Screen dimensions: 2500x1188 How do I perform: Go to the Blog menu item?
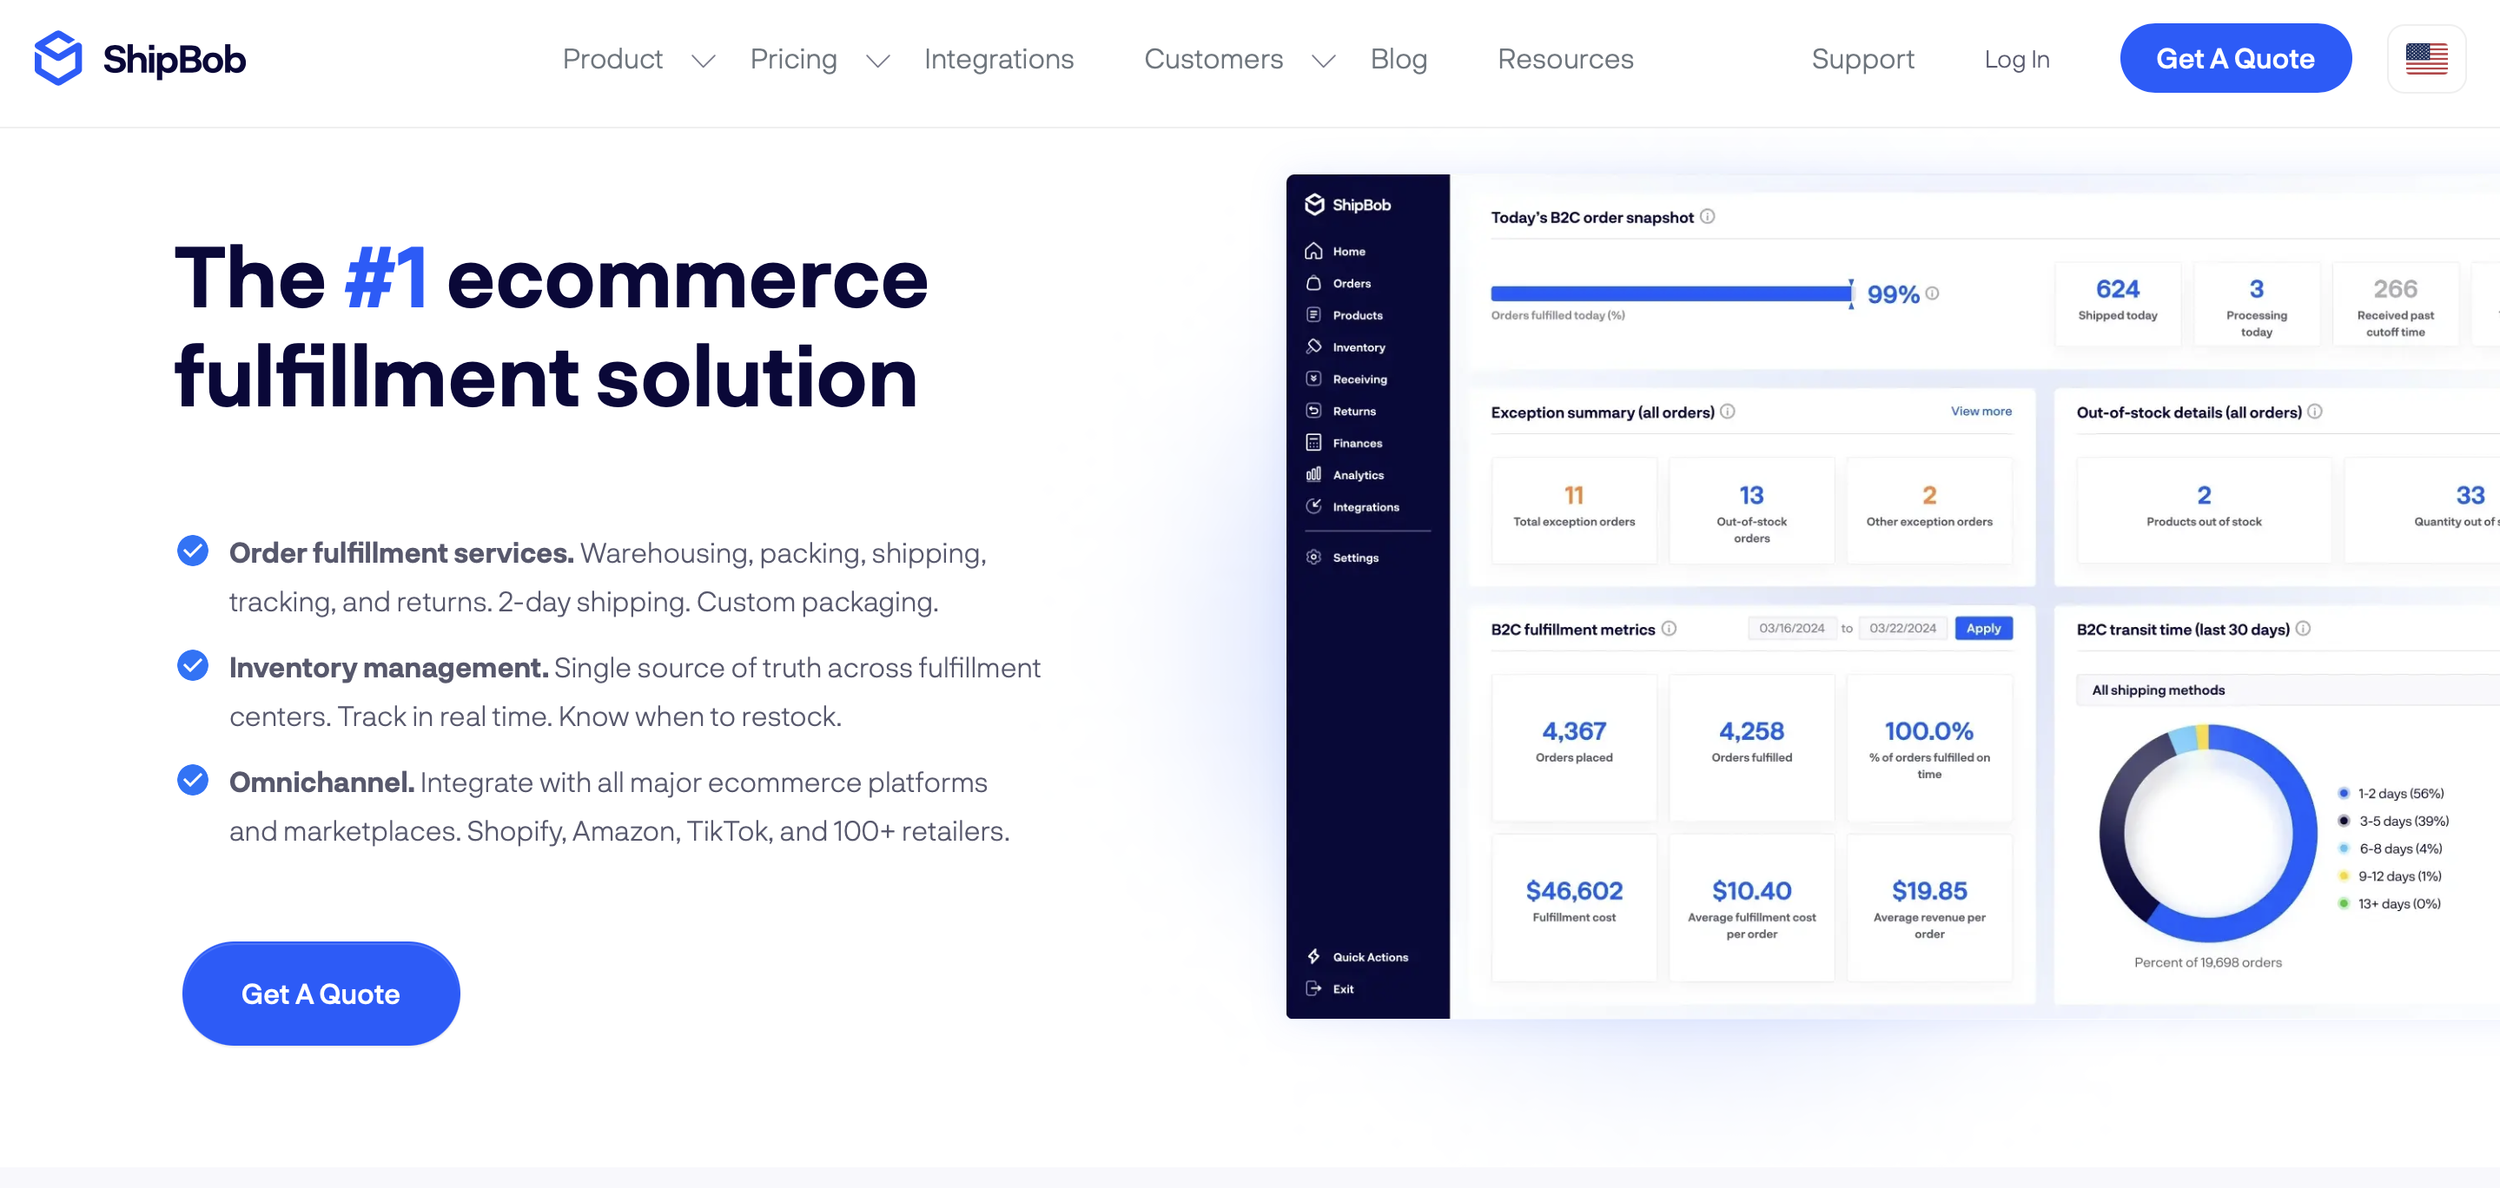(x=1398, y=59)
